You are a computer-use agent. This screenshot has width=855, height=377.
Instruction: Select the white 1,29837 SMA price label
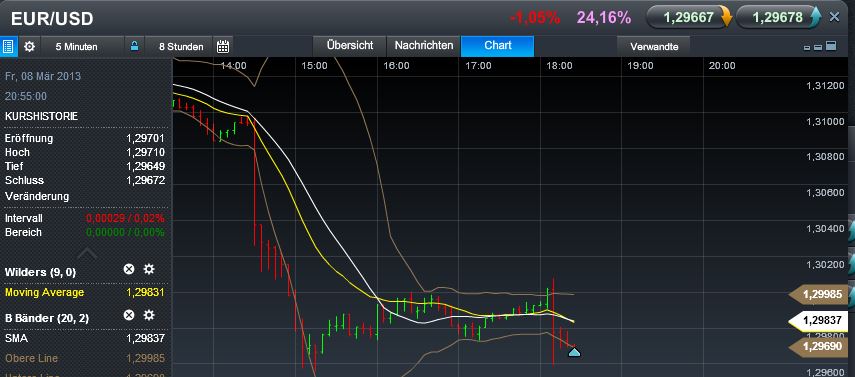[819, 321]
